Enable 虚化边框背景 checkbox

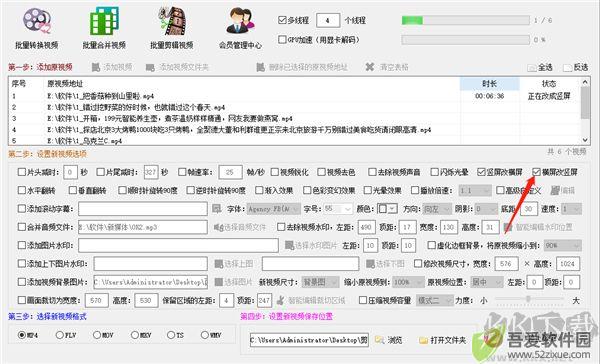point(431,245)
